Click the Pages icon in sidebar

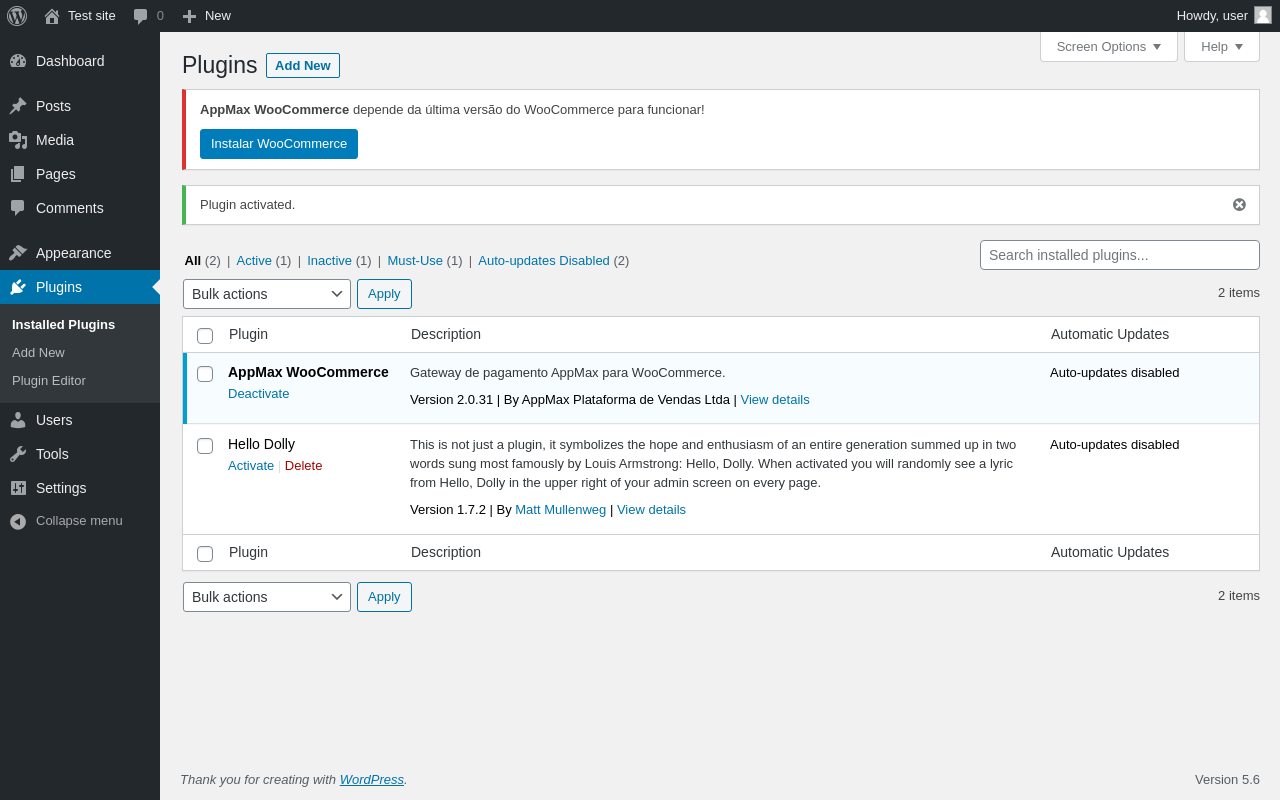point(18,174)
